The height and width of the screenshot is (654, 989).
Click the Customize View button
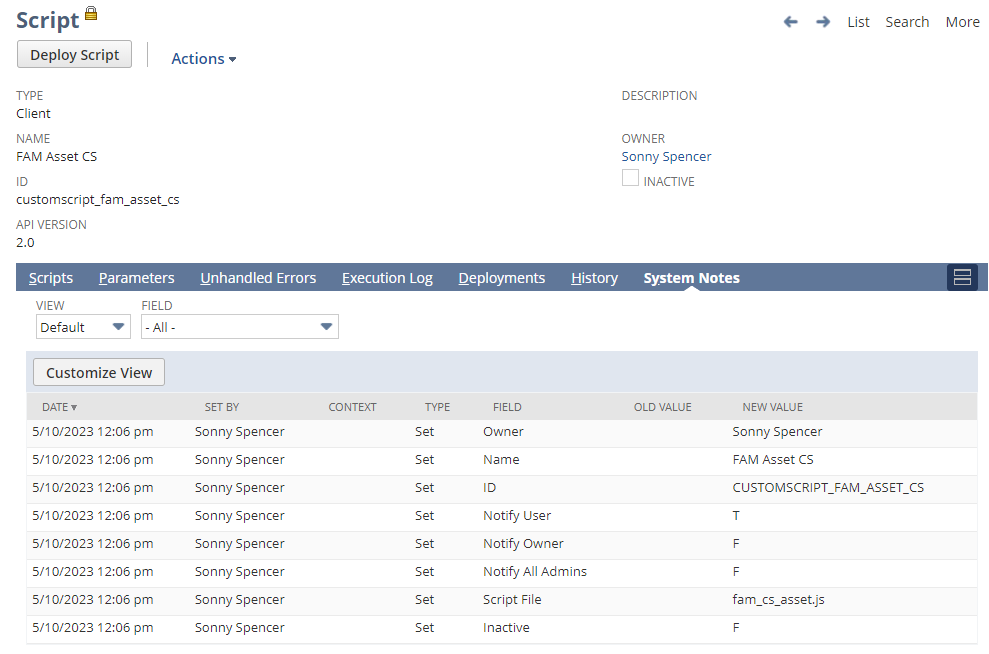(x=98, y=371)
